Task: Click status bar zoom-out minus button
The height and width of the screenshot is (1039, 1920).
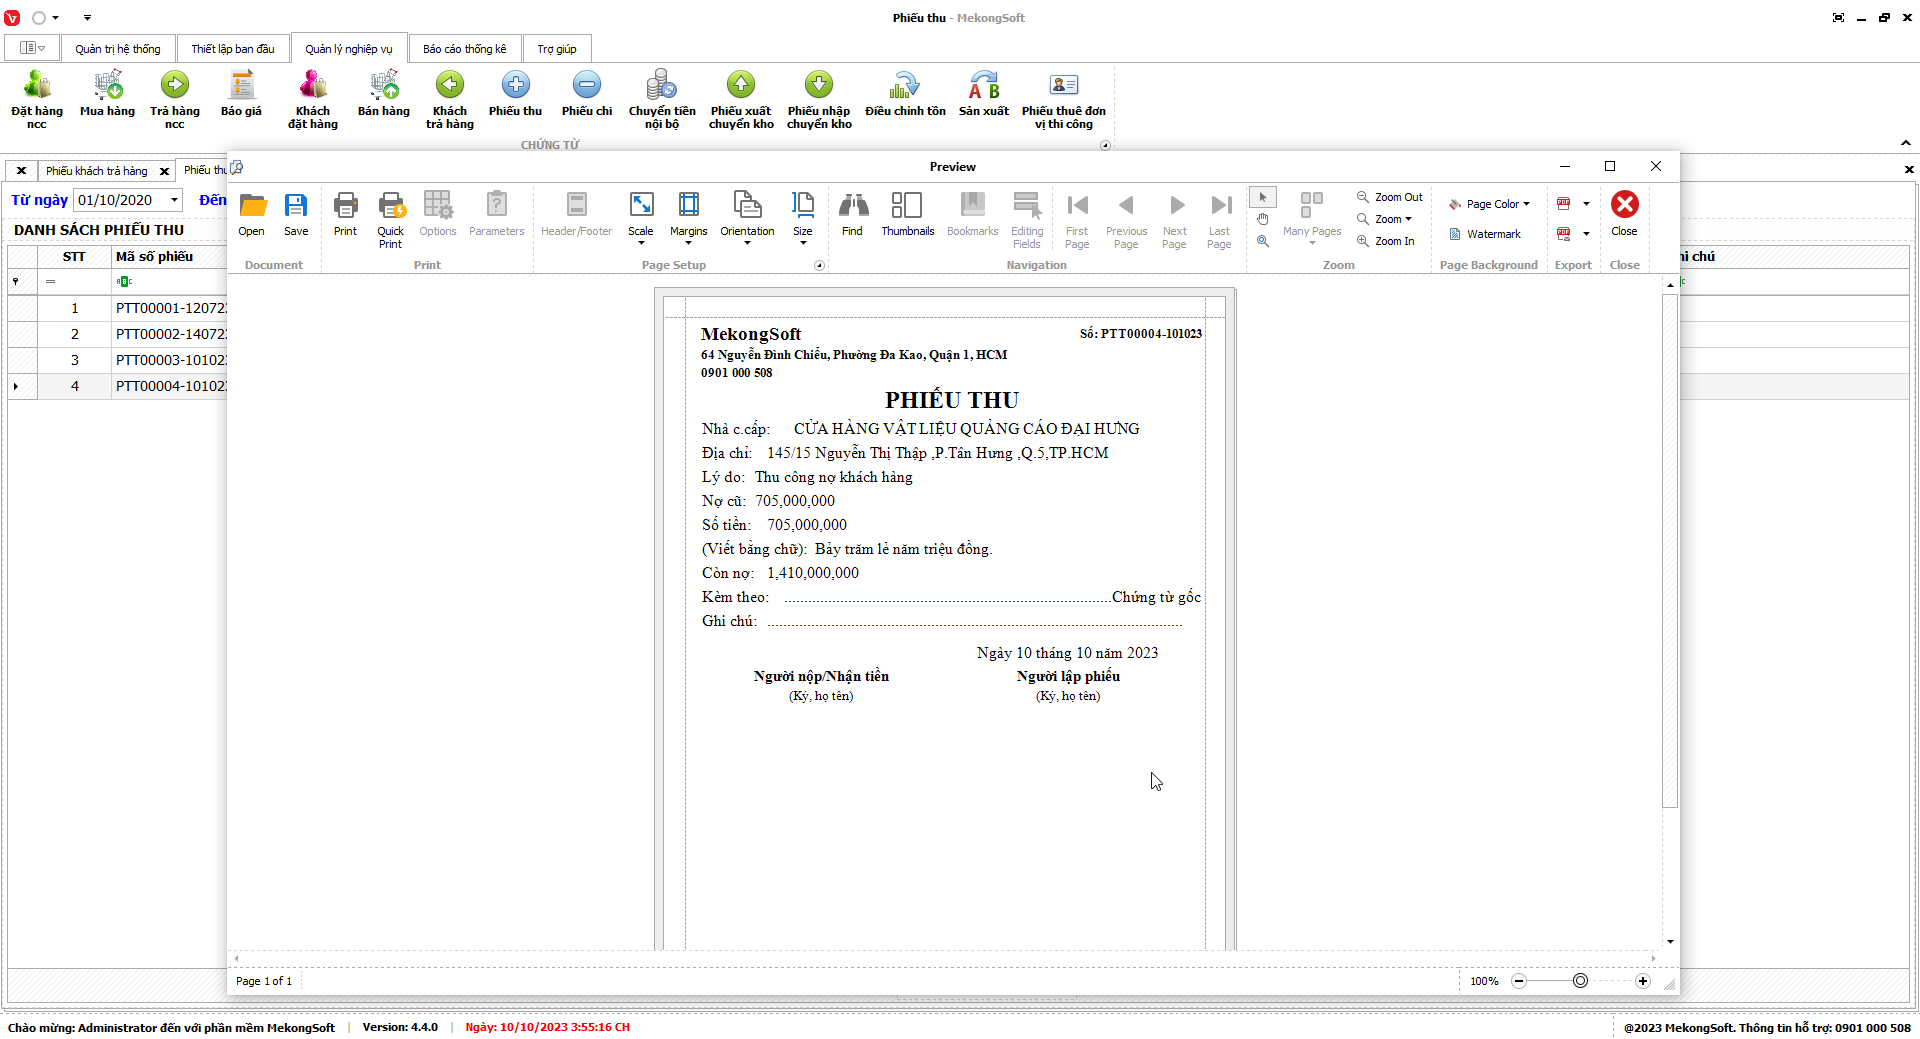Action: pyautogui.click(x=1519, y=981)
